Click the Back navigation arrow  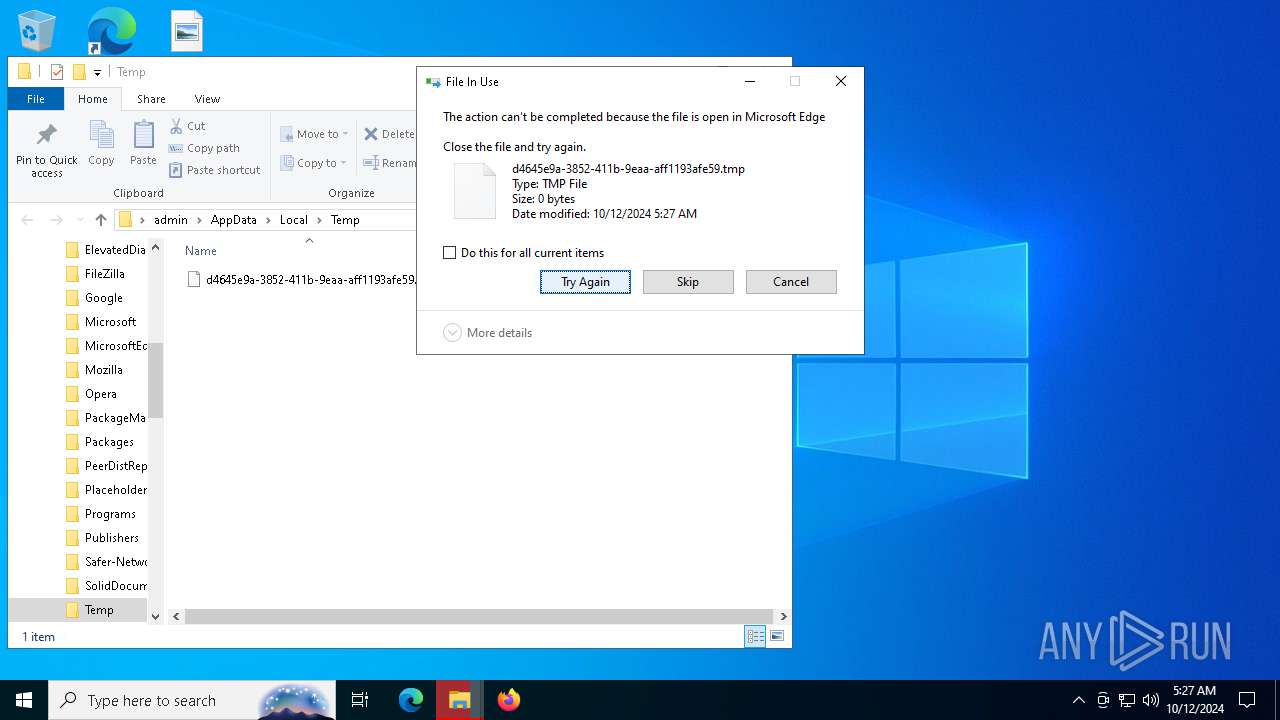tap(27, 220)
